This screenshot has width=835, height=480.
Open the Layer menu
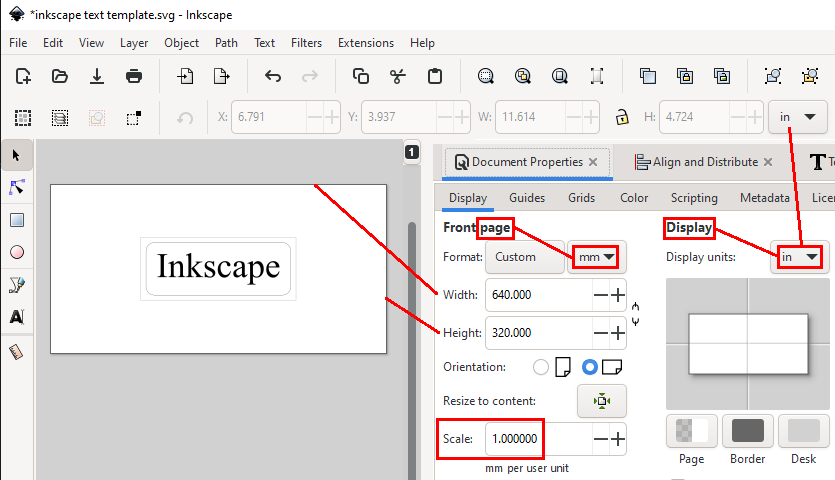pyautogui.click(x=134, y=43)
